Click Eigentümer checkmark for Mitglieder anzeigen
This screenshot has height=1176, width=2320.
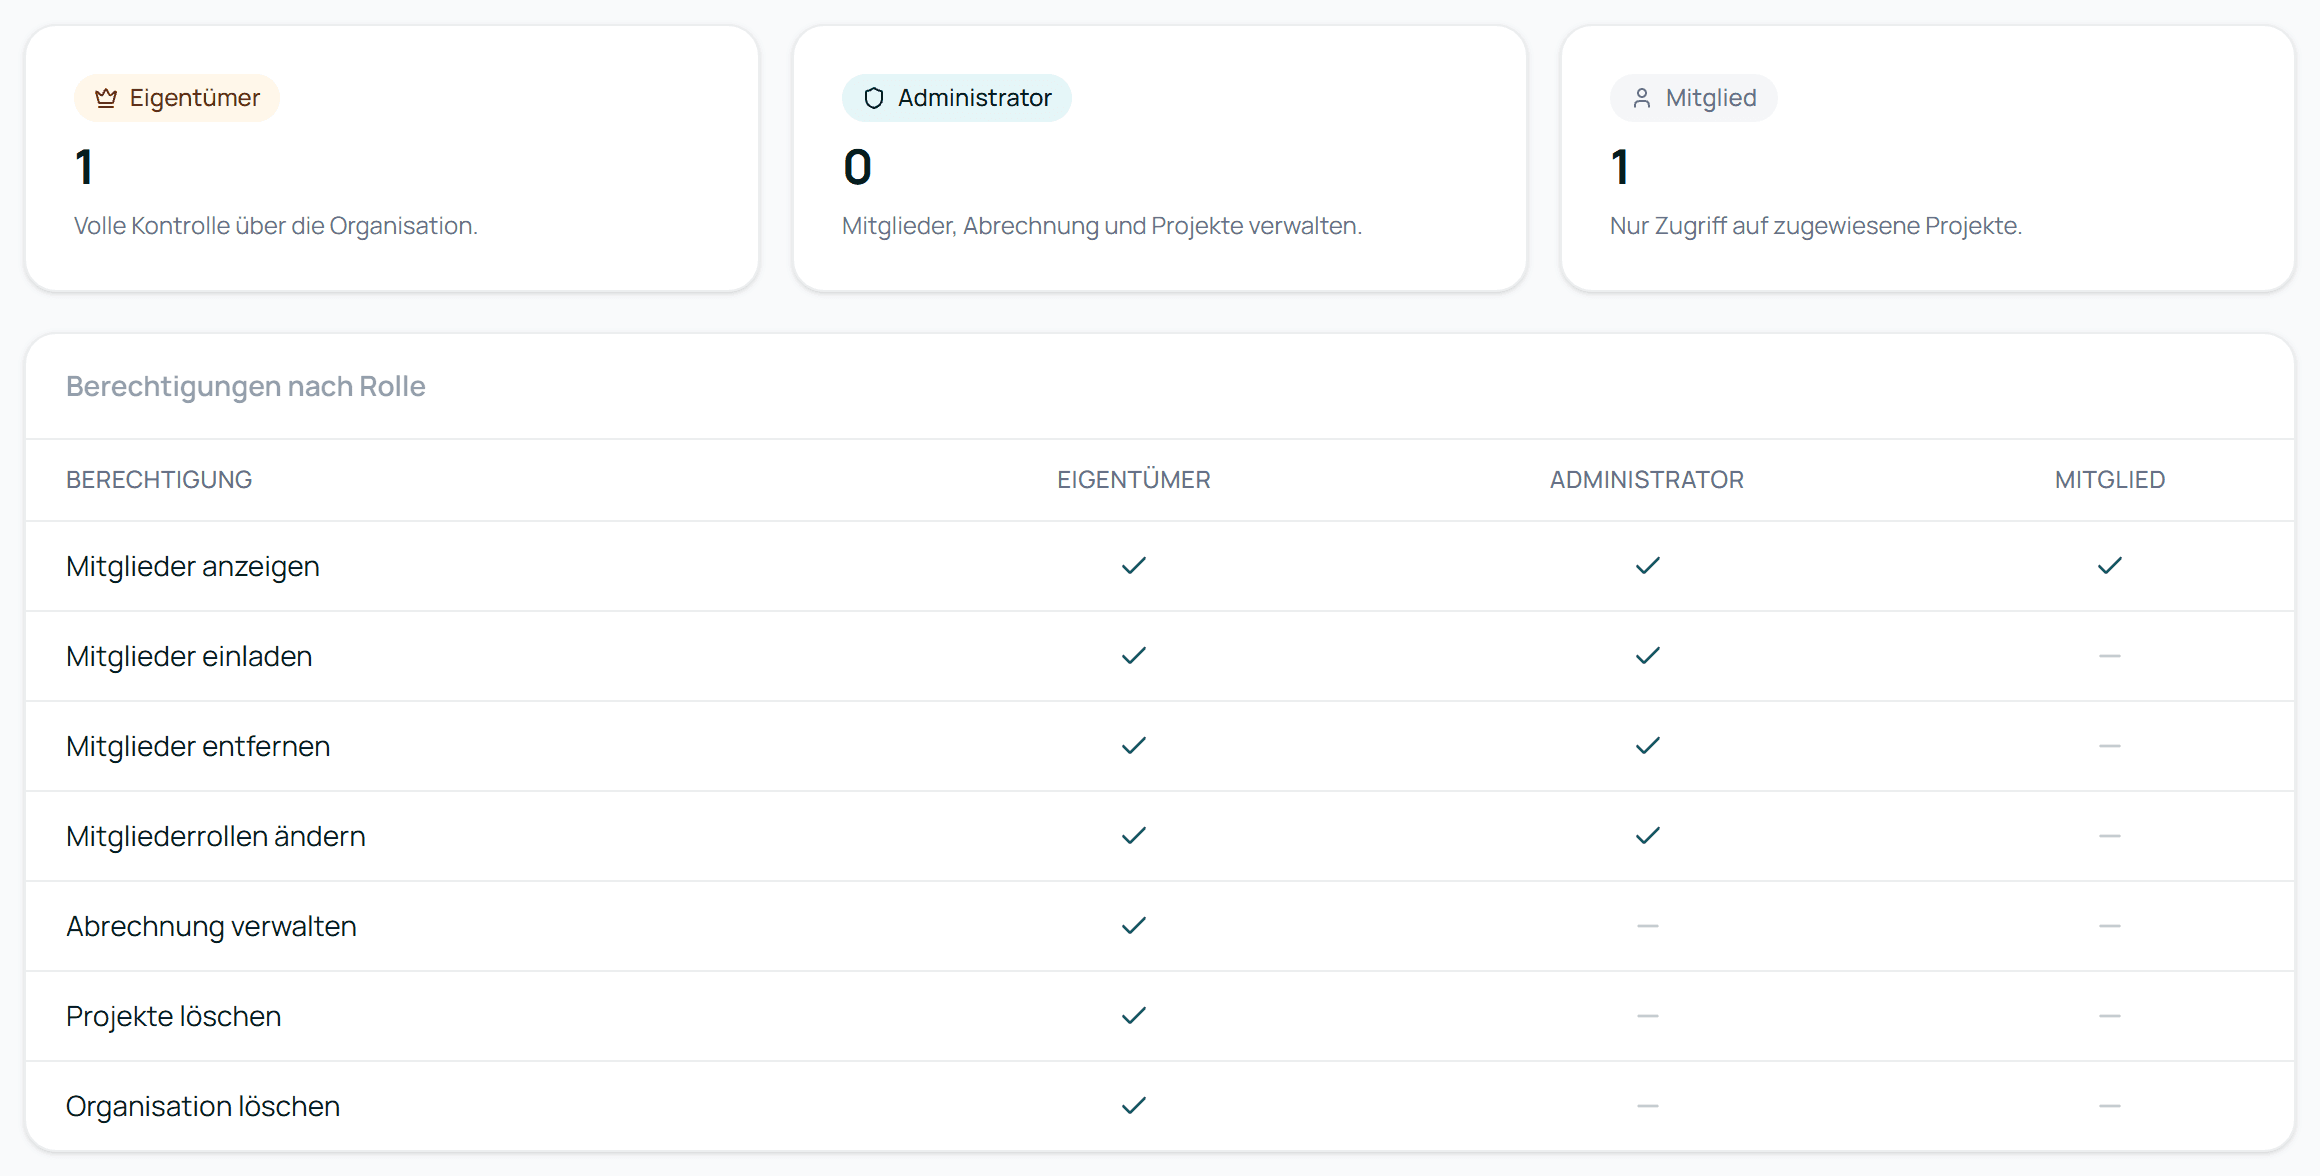pos(1134,566)
